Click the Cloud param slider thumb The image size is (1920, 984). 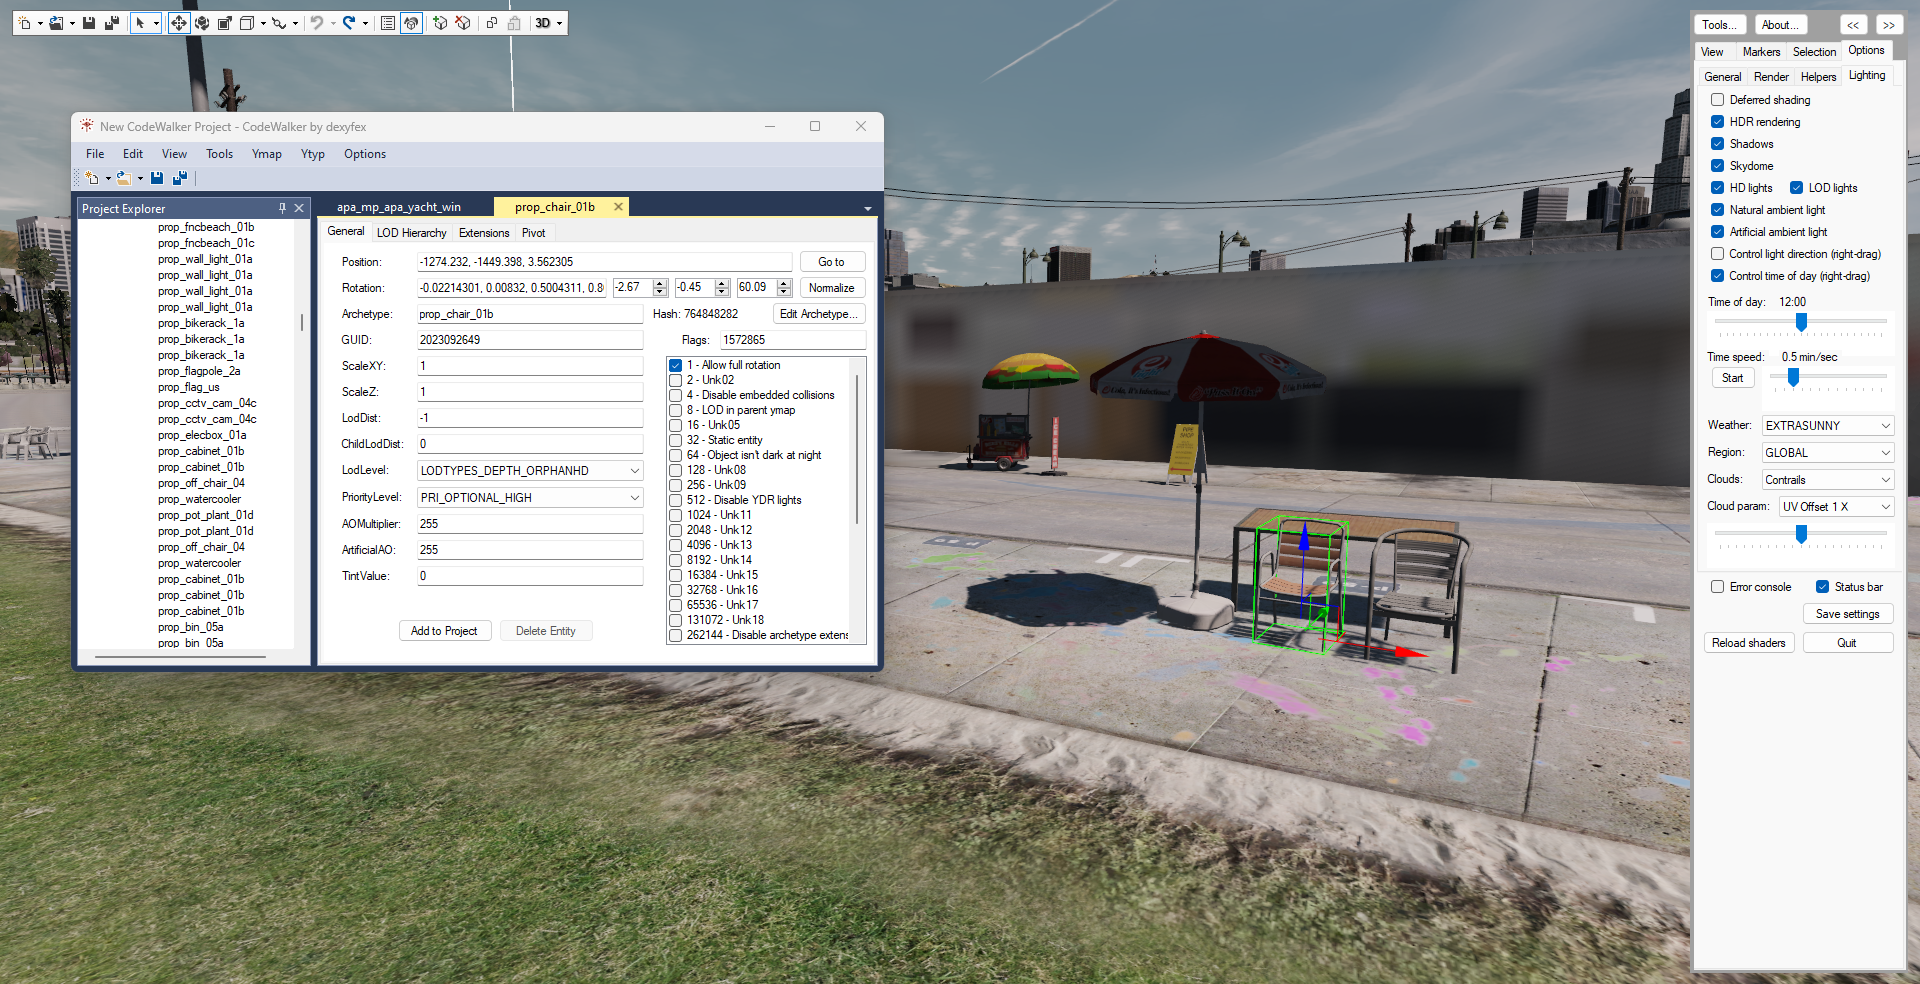[x=1801, y=534]
